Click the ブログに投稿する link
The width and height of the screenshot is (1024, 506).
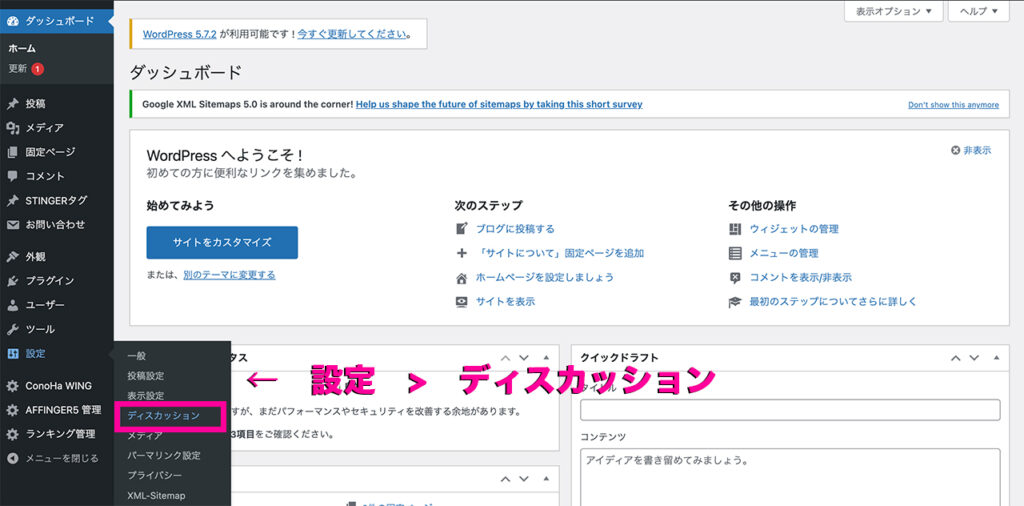tap(515, 229)
